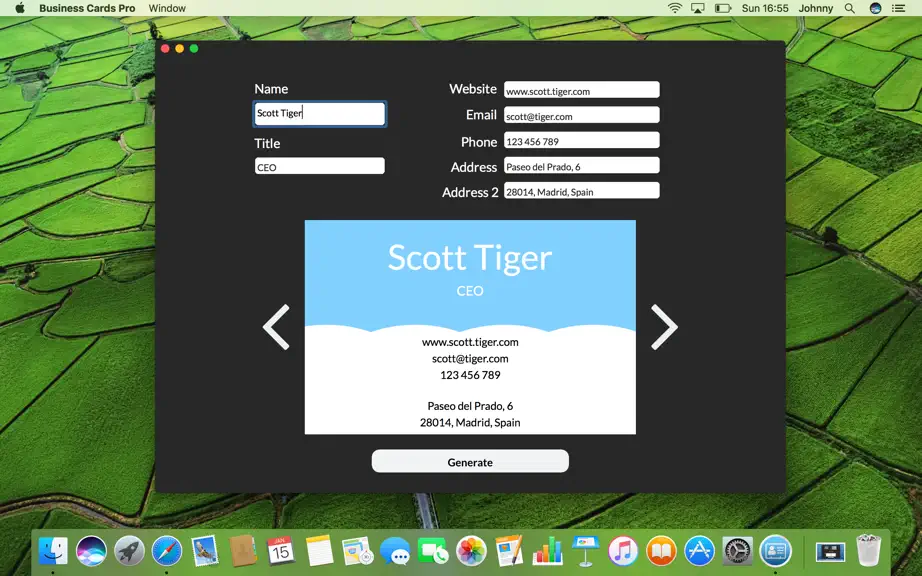Focus the Email input field
Image resolution: width=922 pixels, height=576 pixels.
click(x=582, y=115)
